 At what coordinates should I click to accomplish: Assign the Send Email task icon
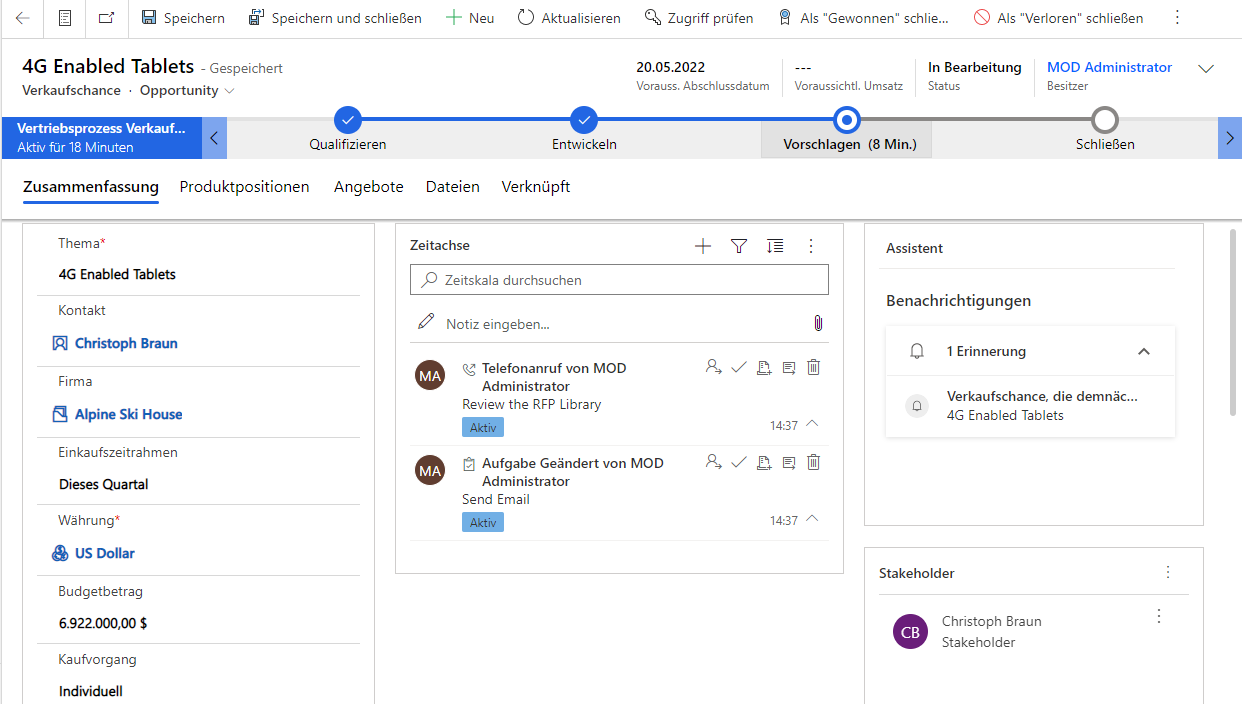713,462
